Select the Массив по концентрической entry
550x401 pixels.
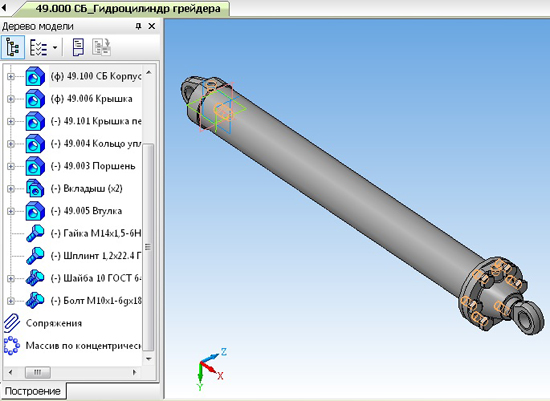(x=83, y=346)
